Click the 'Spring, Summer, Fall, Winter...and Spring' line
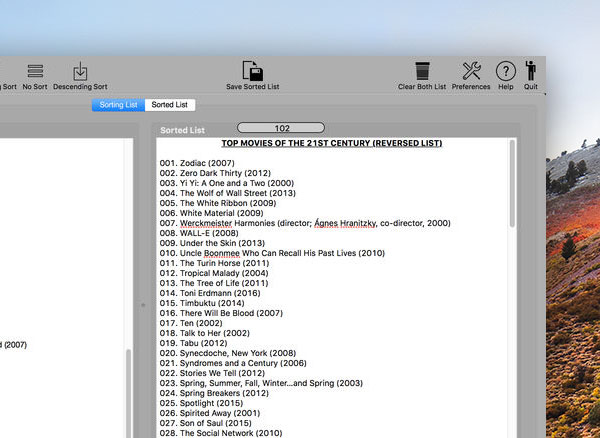This screenshot has height=438, width=600. point(261,383)
